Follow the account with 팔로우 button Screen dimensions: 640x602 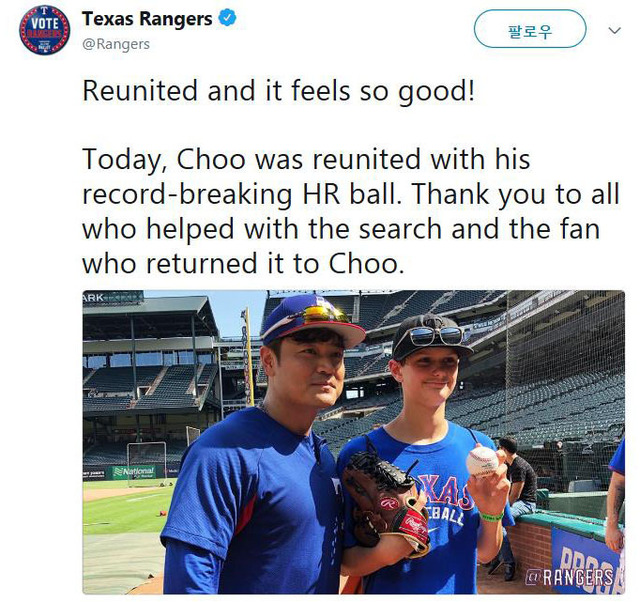click(x=530, y=29)
